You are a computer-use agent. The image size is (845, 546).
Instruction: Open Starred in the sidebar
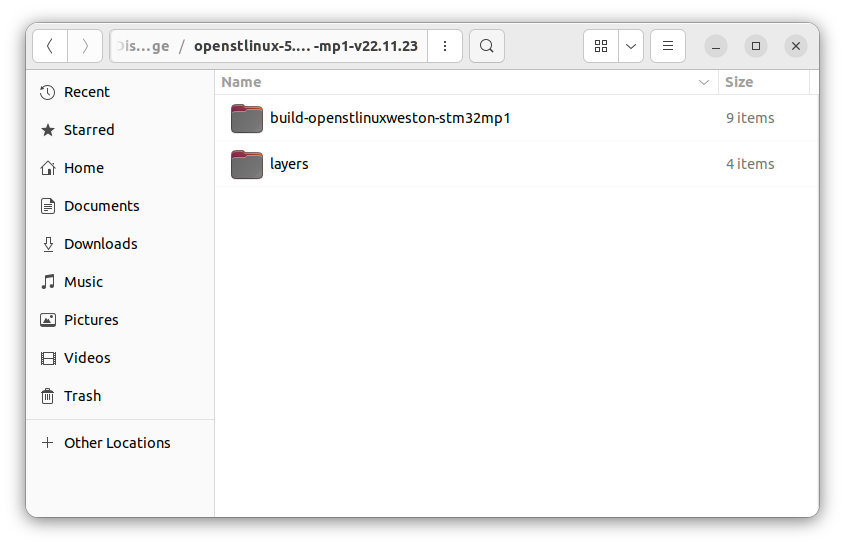pyautogui.click(x=120, y=130)
